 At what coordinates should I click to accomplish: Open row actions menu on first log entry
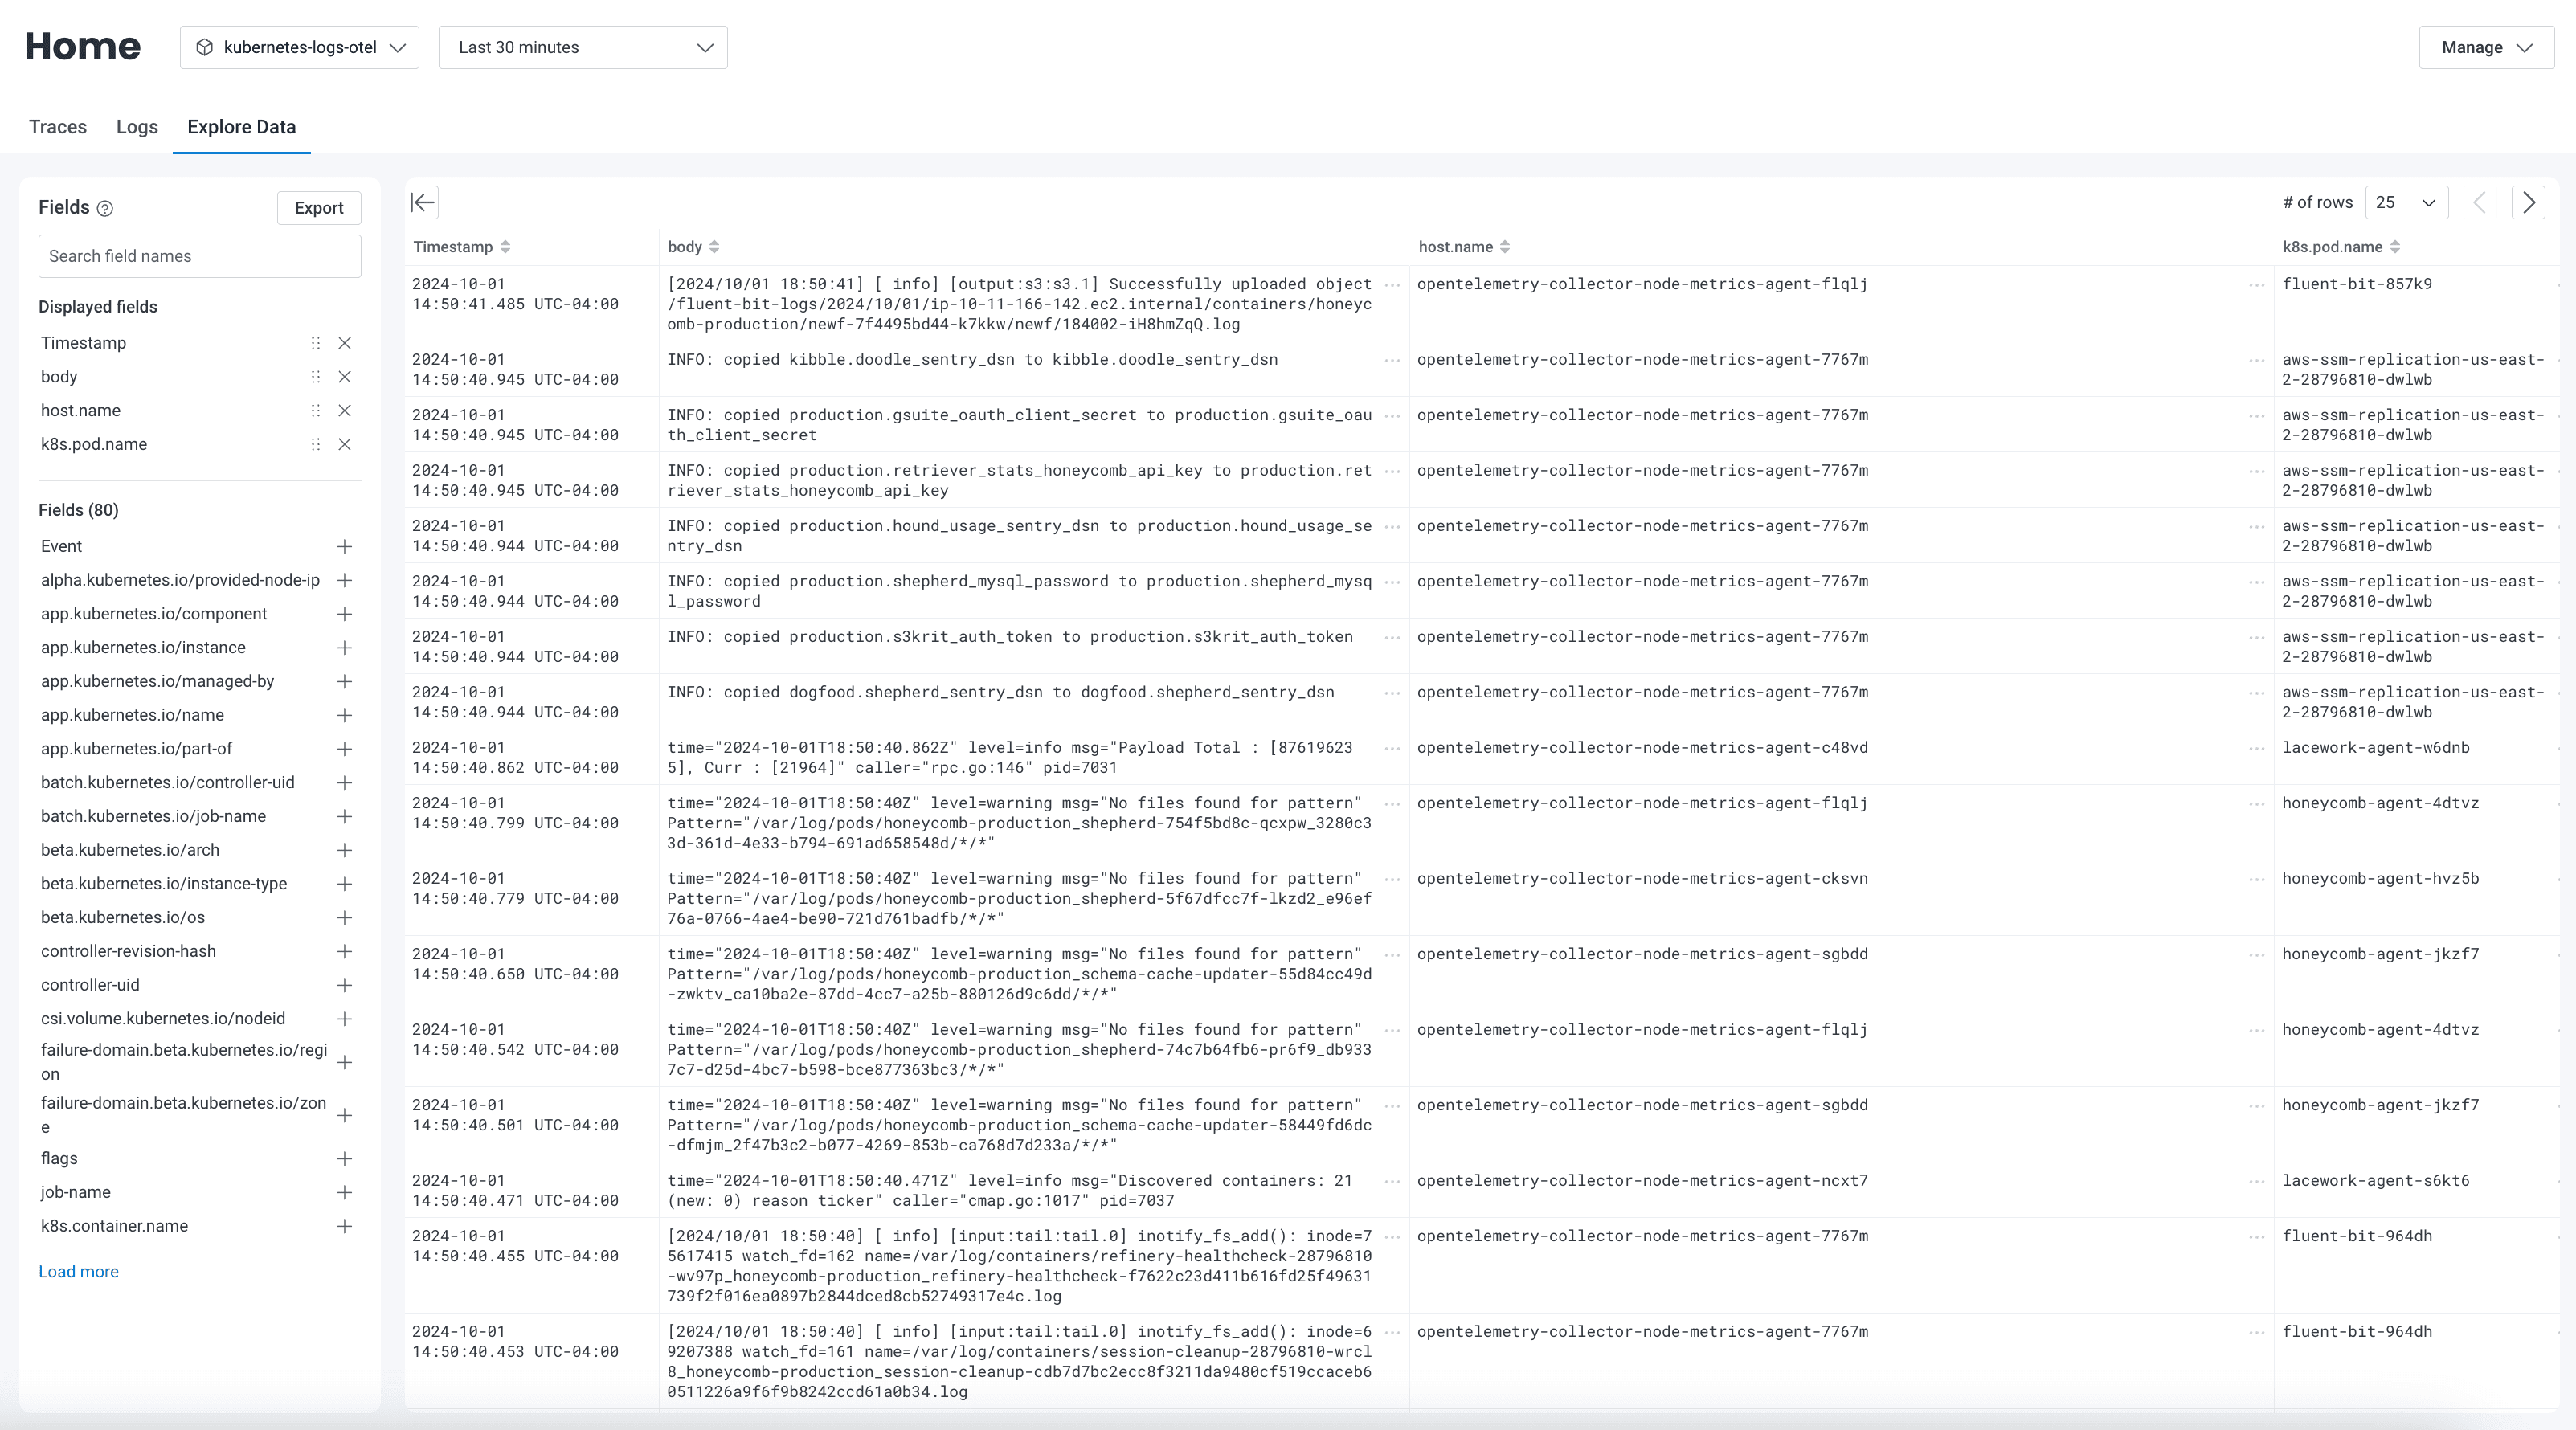1392,285
